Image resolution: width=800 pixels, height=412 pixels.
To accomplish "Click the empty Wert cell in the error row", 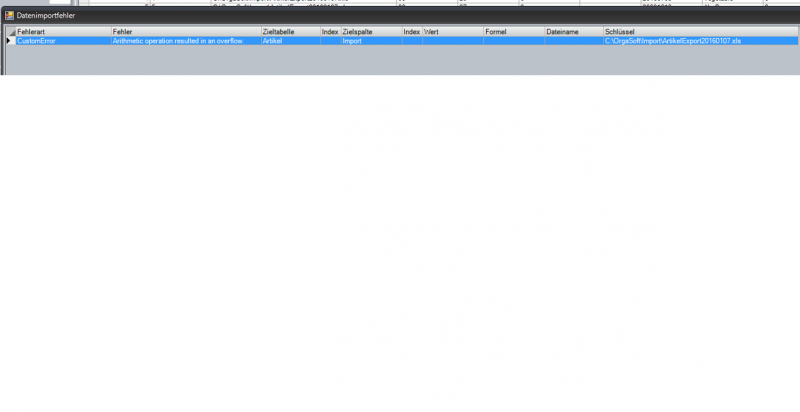I will click(452, 41).
